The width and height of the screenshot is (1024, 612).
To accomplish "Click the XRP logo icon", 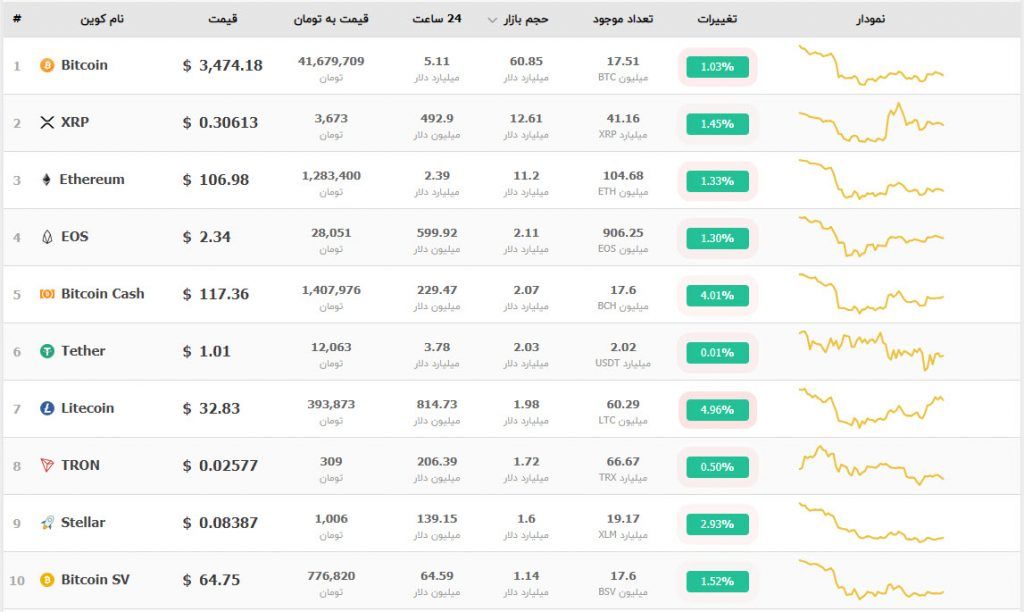I will pyautogui.click(x=46, y=123).
